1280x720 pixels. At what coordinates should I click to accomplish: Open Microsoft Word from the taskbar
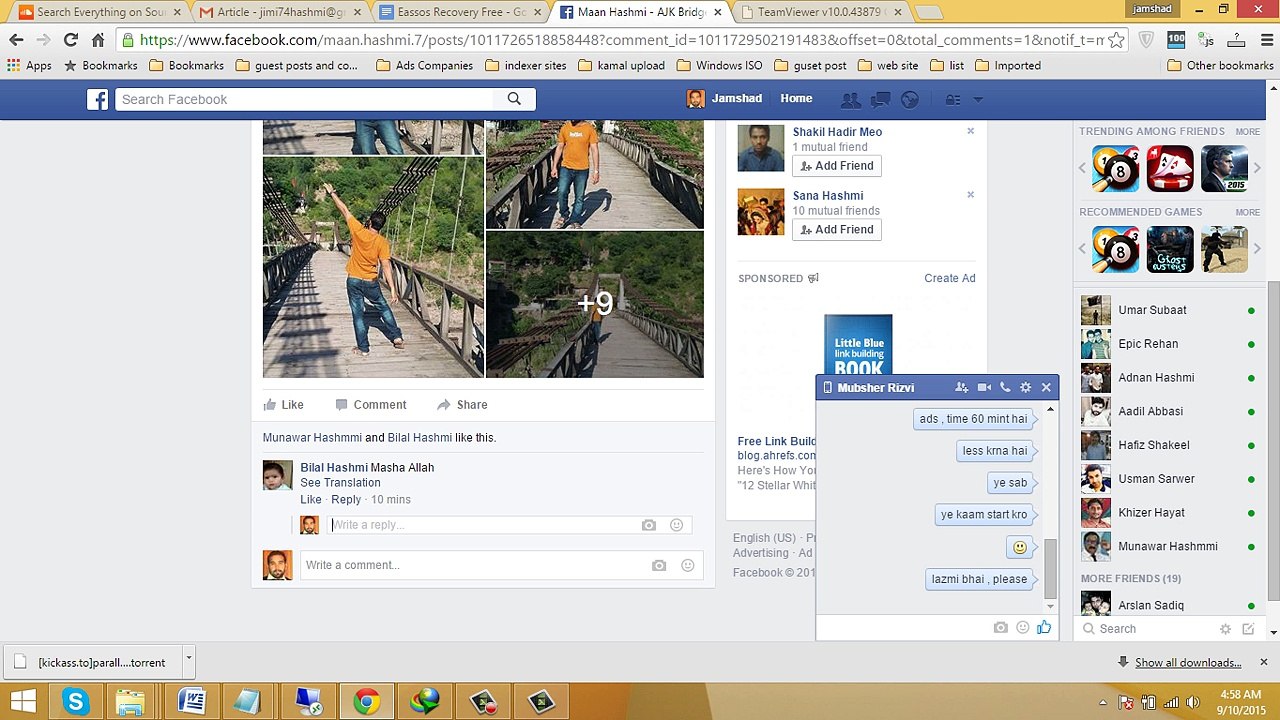[x=191, y=702]
